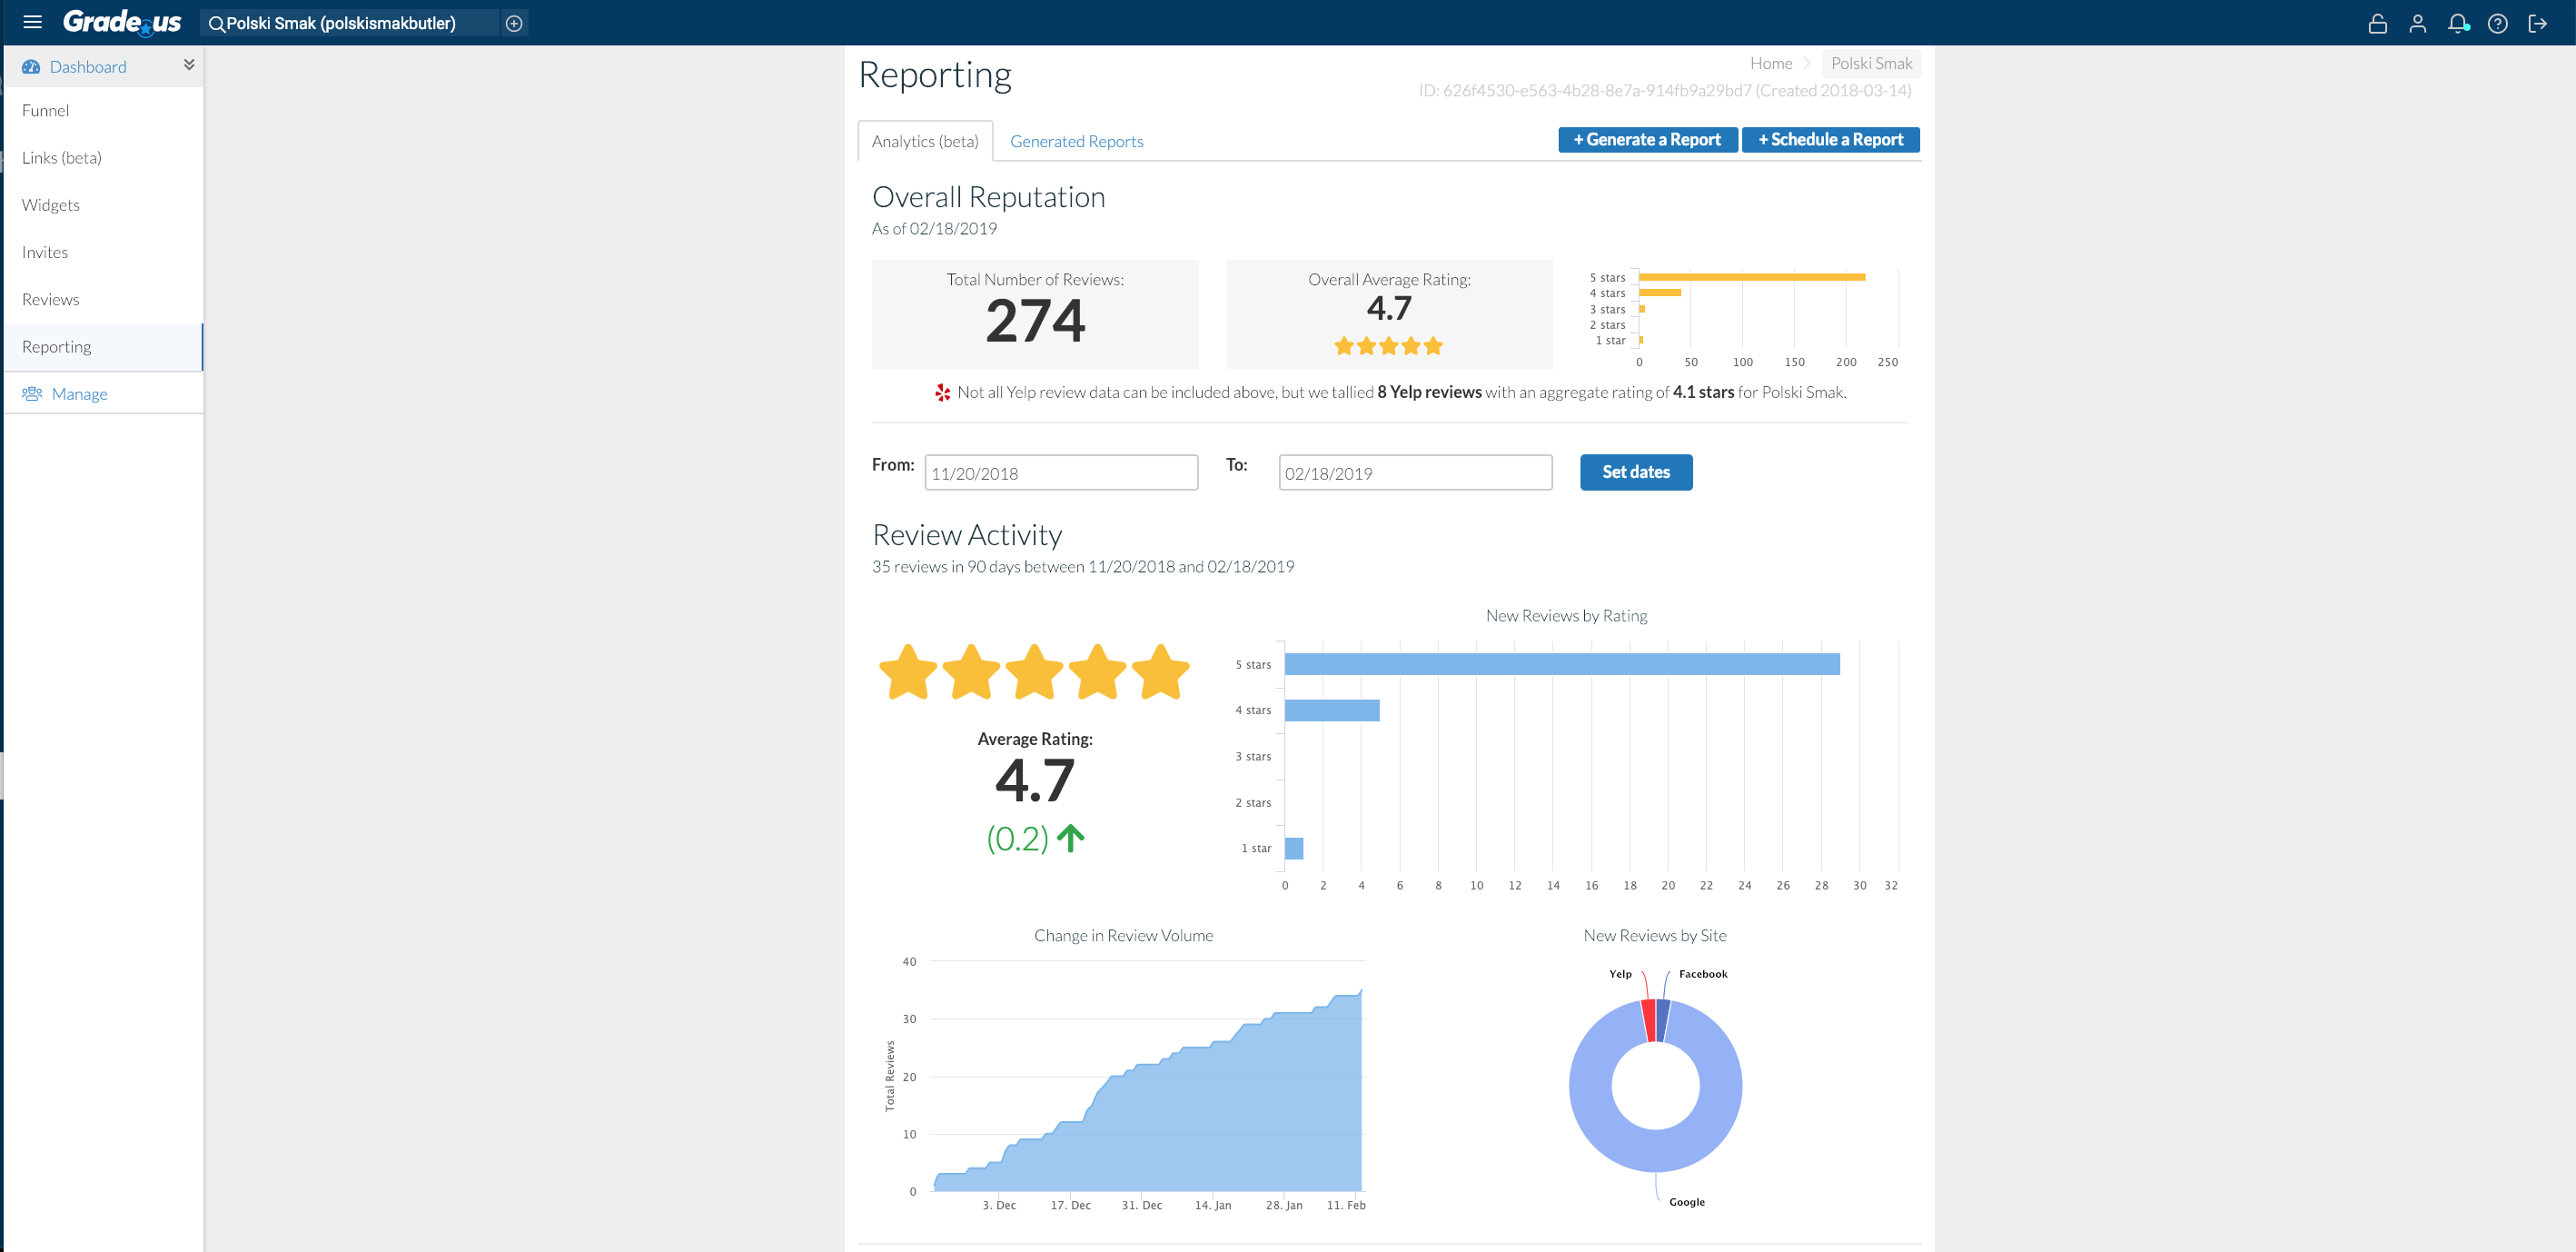Click the Invites sidebar icon

click(x=45, y=250)
